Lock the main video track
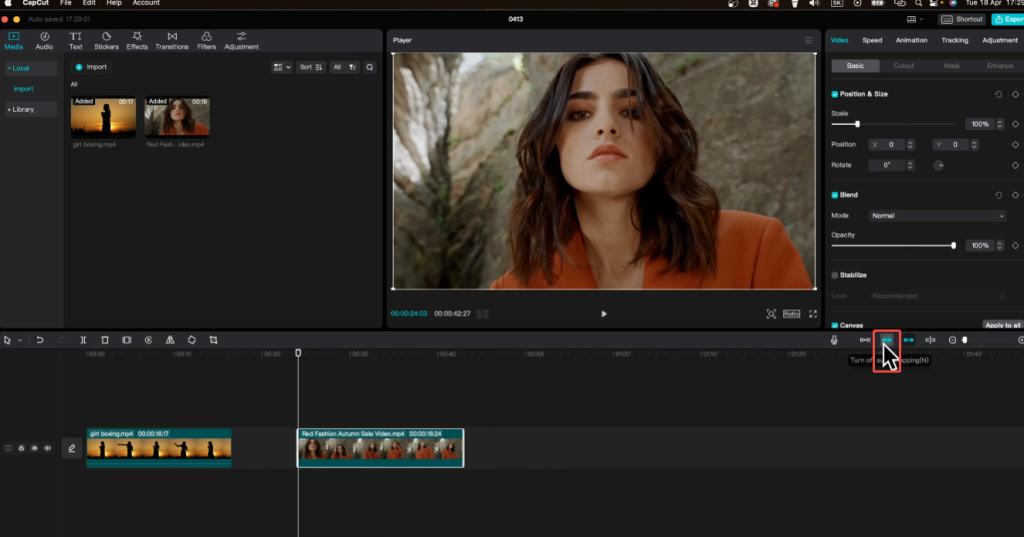The image size is (1024, 537). pyautogui.click(x=21, y=448)
